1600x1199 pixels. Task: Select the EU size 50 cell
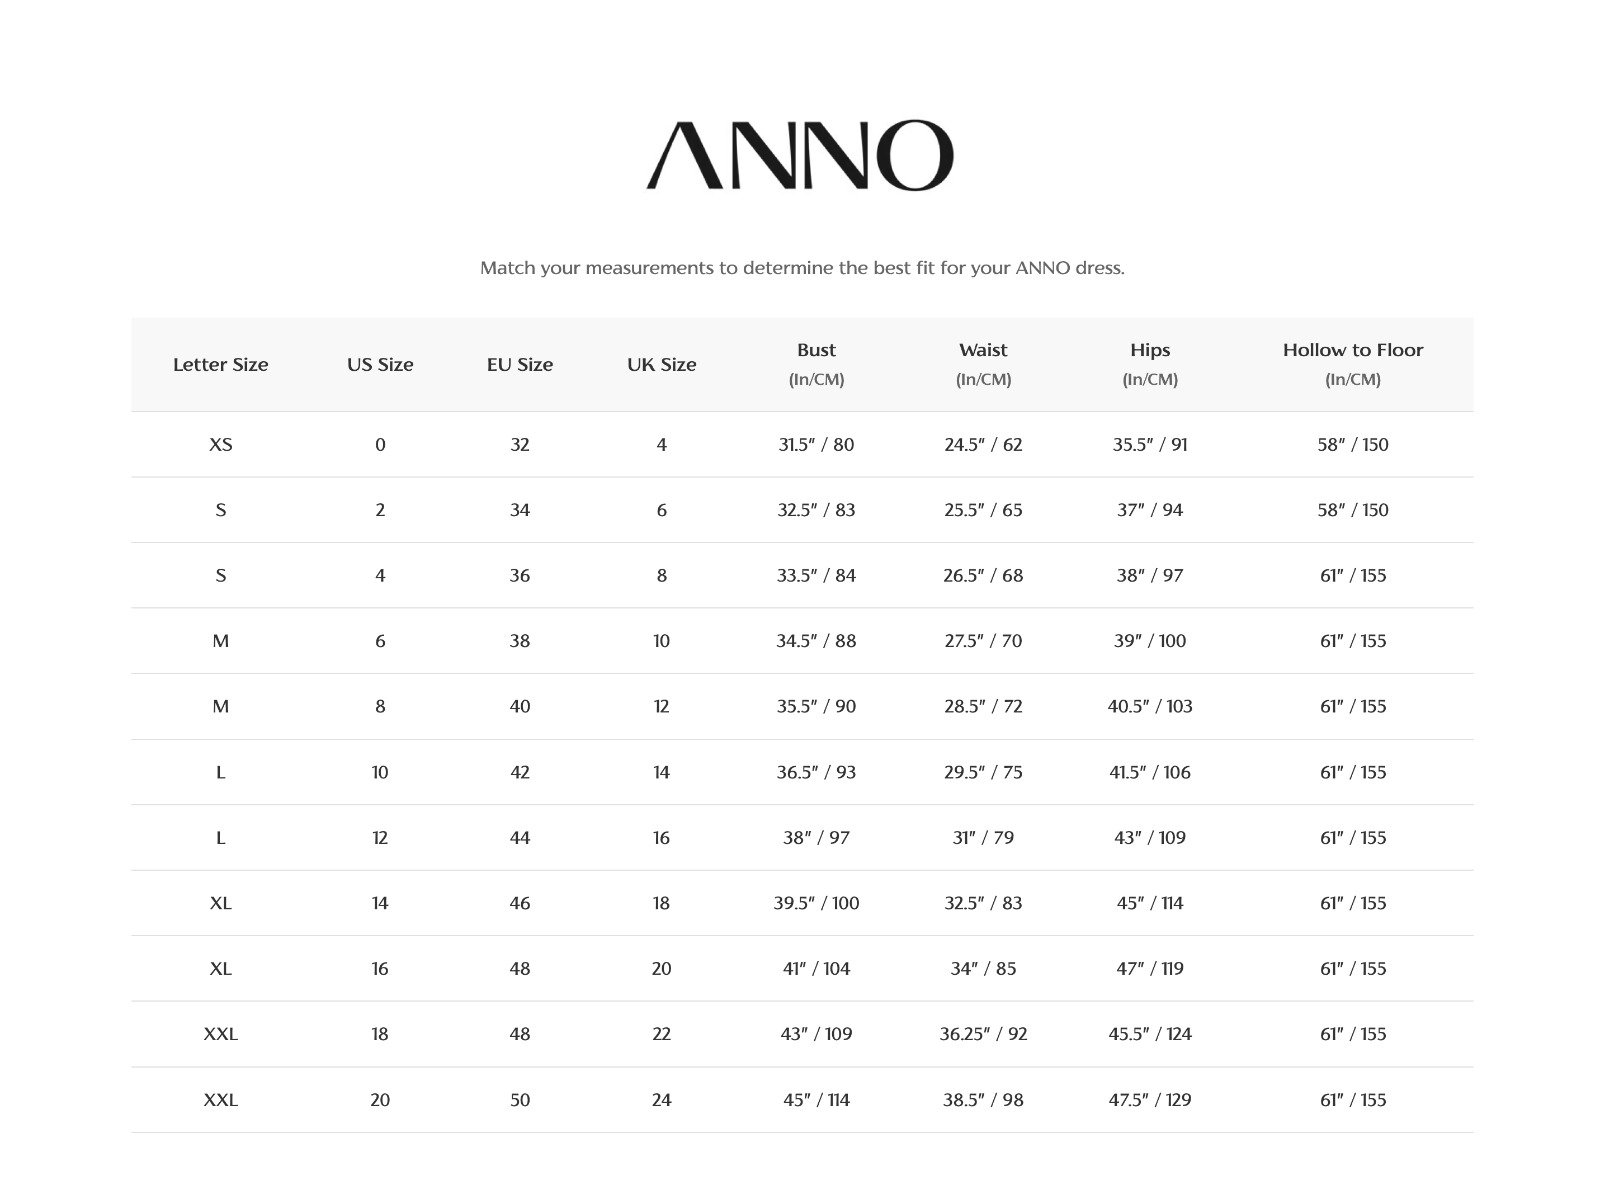[520, 1100]
